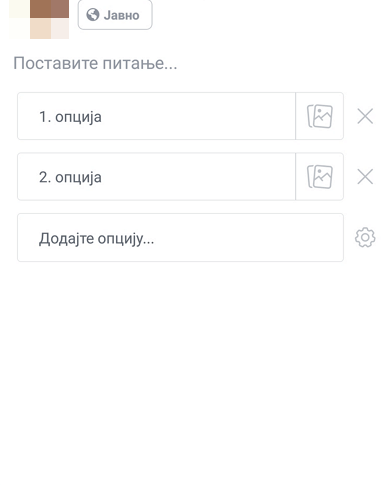The height and width of the screenshot is (485, 389).
Task: Open the Јавно audience selector
Action: 115,15
